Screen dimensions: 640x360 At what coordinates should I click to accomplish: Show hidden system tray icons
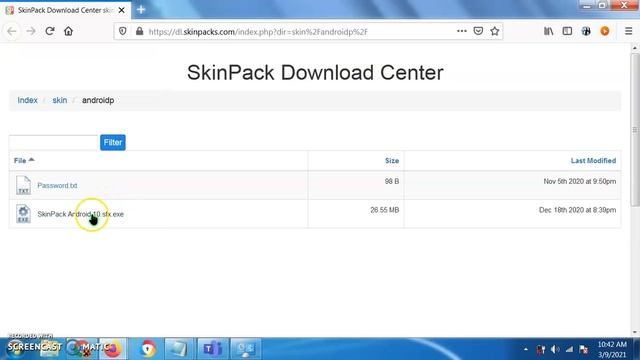[x=526, y=349]
